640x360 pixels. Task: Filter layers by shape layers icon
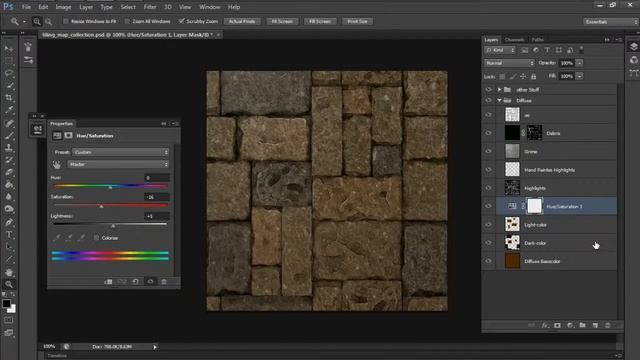[x=559, y=50]
